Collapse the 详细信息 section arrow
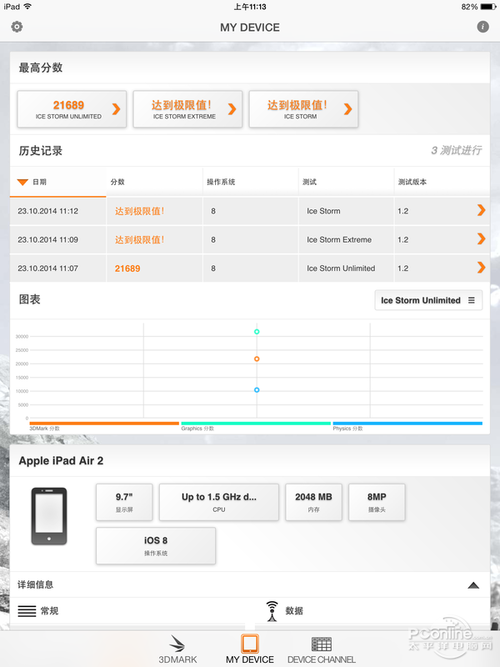This screenshot has height=667, width=500. click(473, 586)
